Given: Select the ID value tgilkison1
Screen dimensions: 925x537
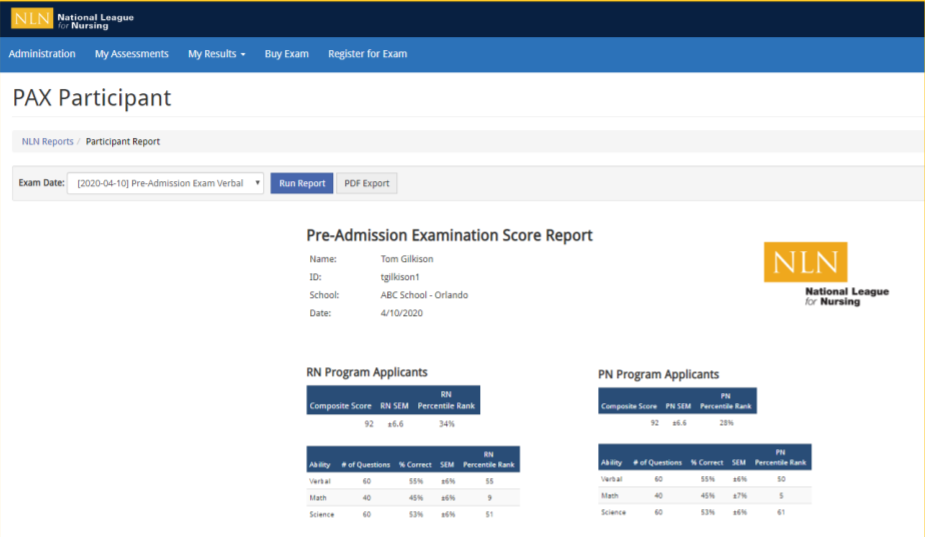Looking at the screenshot, I should 400,277.
